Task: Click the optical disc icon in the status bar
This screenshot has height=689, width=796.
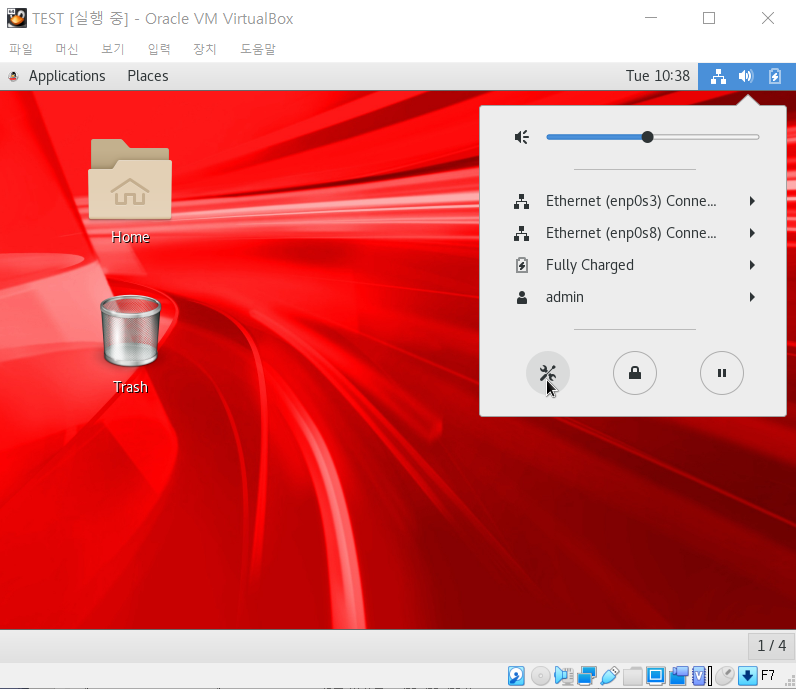Action: [x=540, y=676]
